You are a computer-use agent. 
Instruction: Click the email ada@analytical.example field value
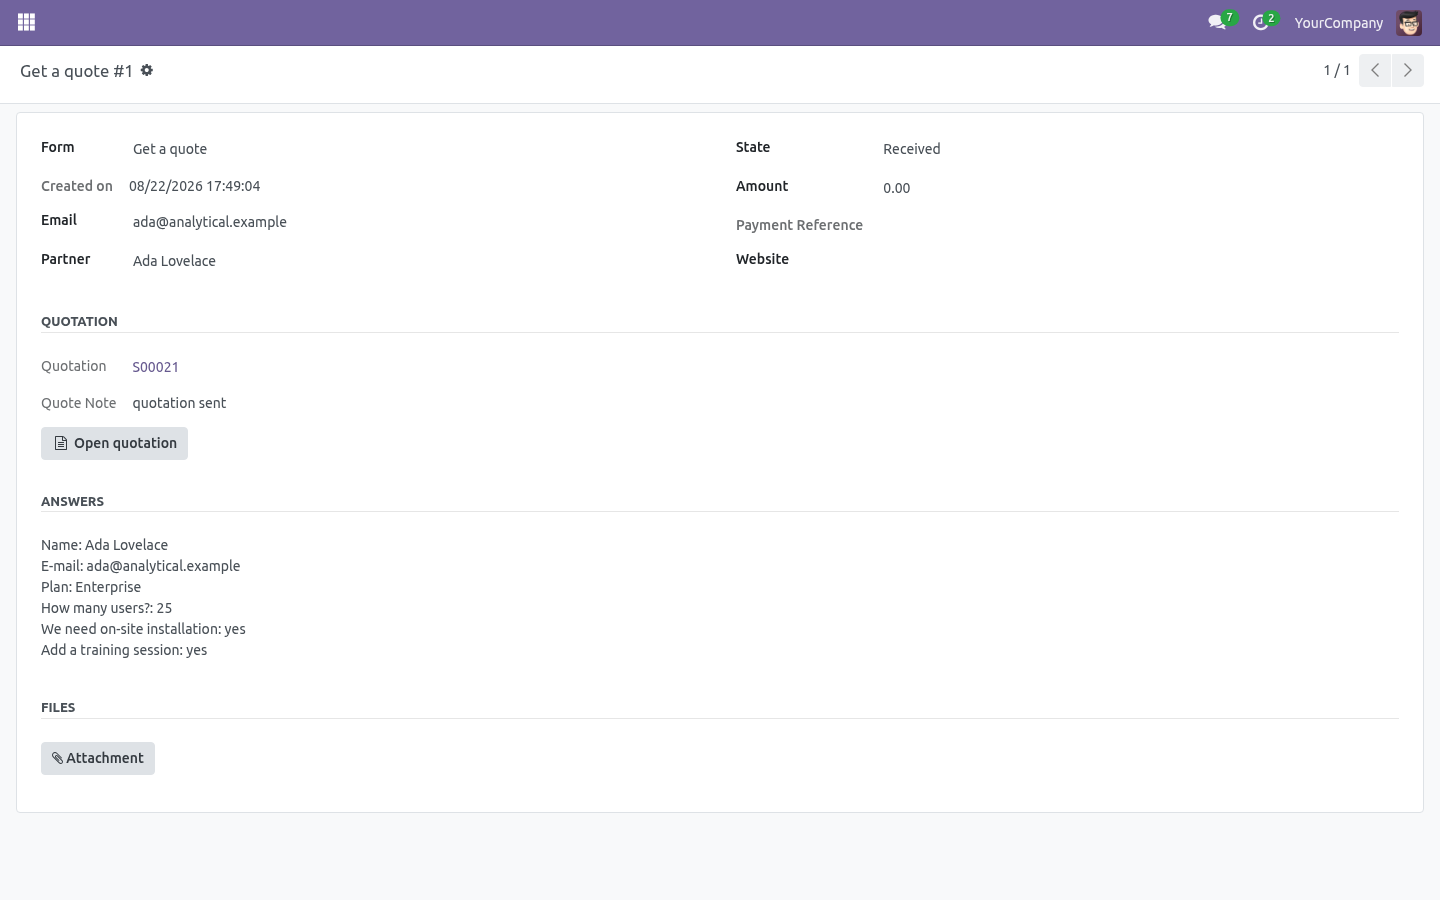tap(210, 222)
